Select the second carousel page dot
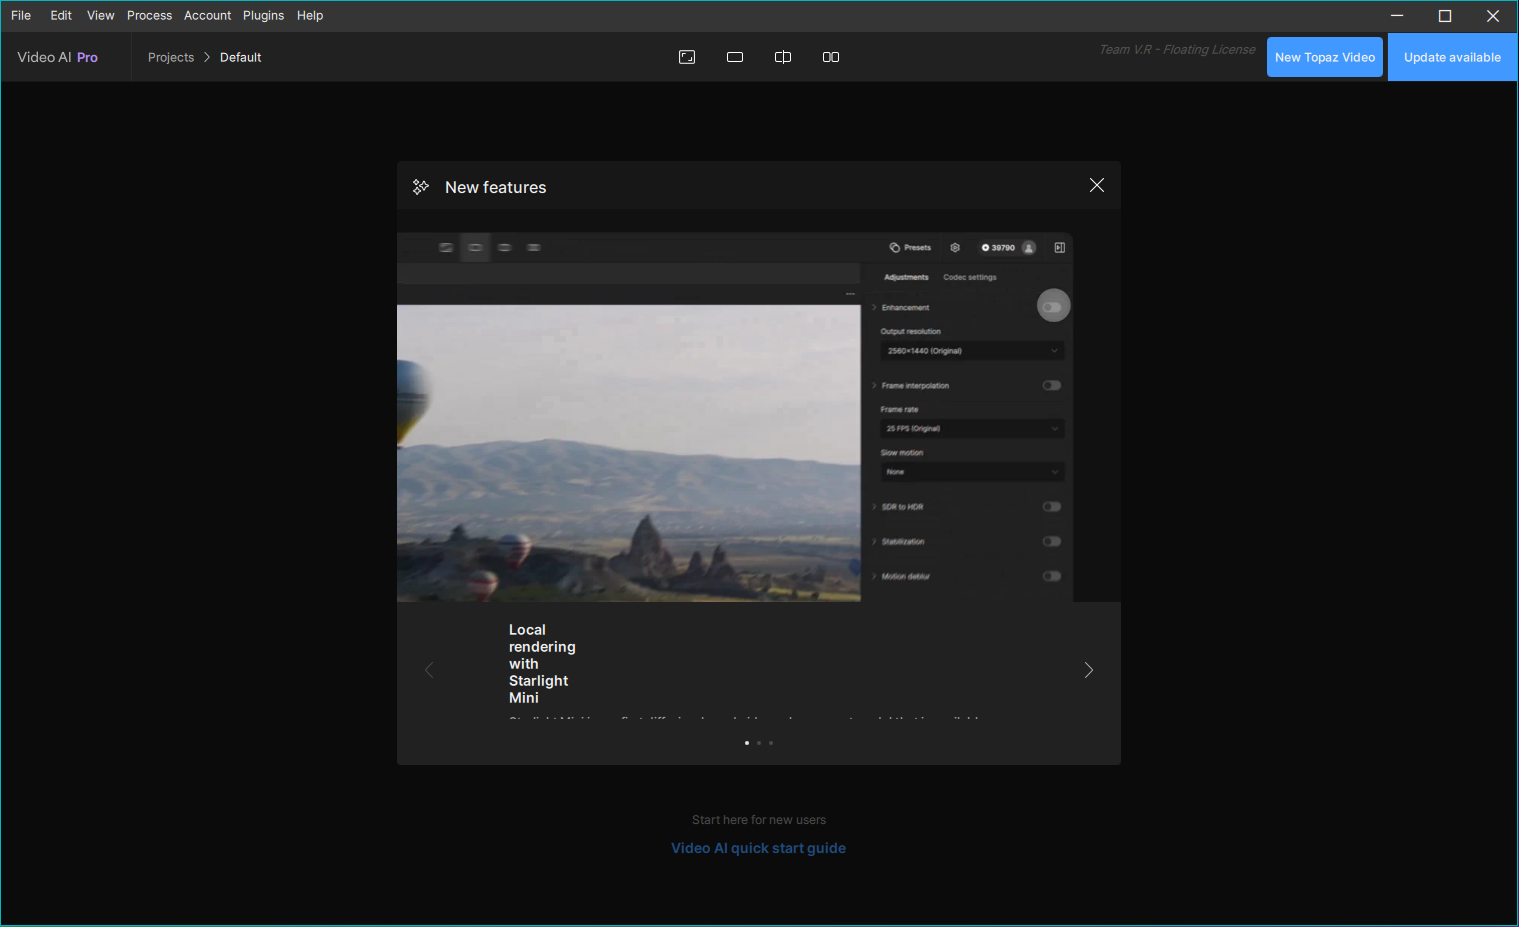 point(759,743)
